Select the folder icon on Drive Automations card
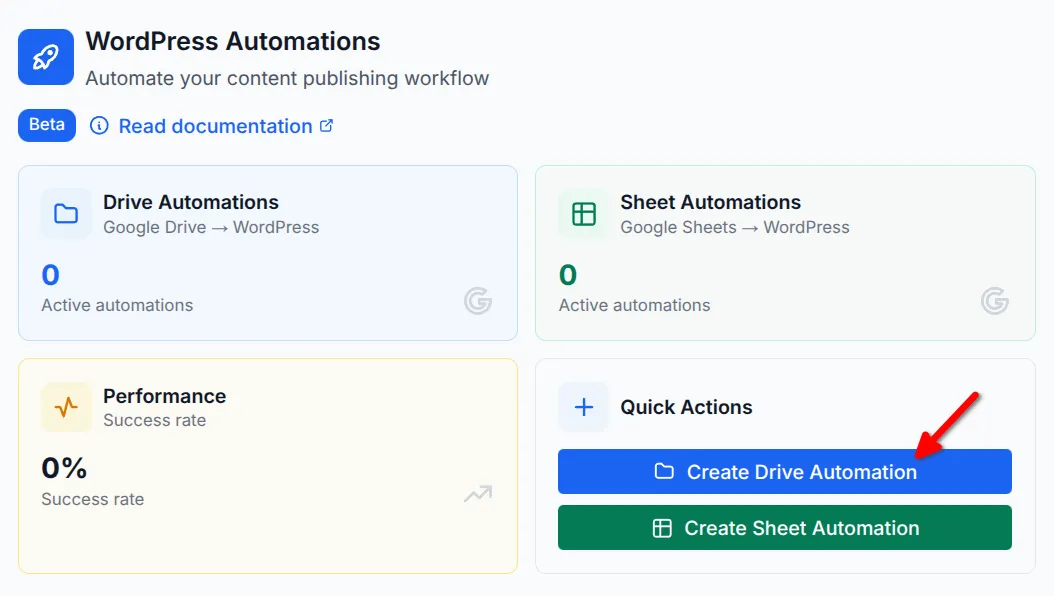The image size is (1054, 596). 65,213
